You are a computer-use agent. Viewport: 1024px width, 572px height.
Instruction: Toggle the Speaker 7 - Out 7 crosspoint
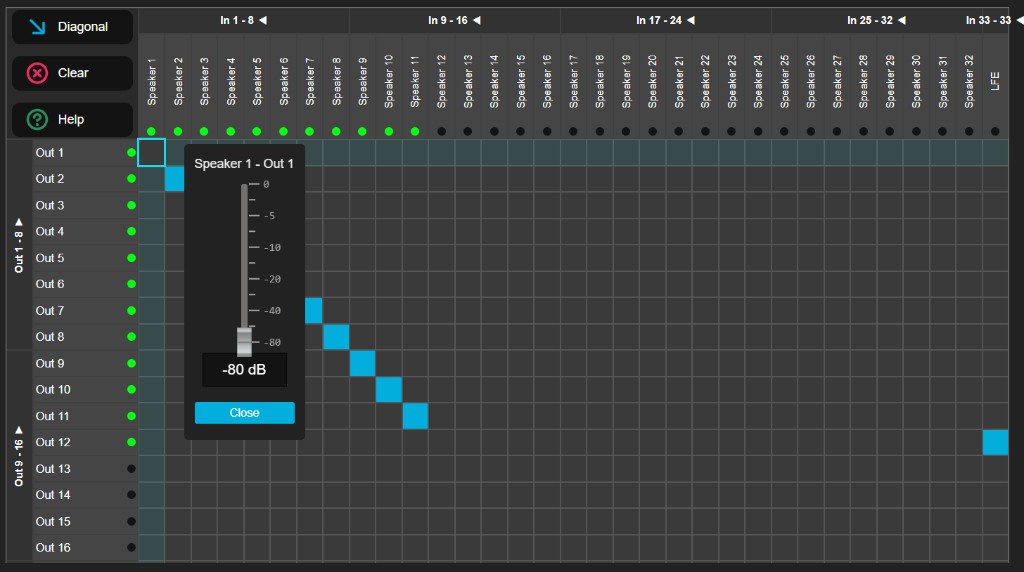point(313,311)
